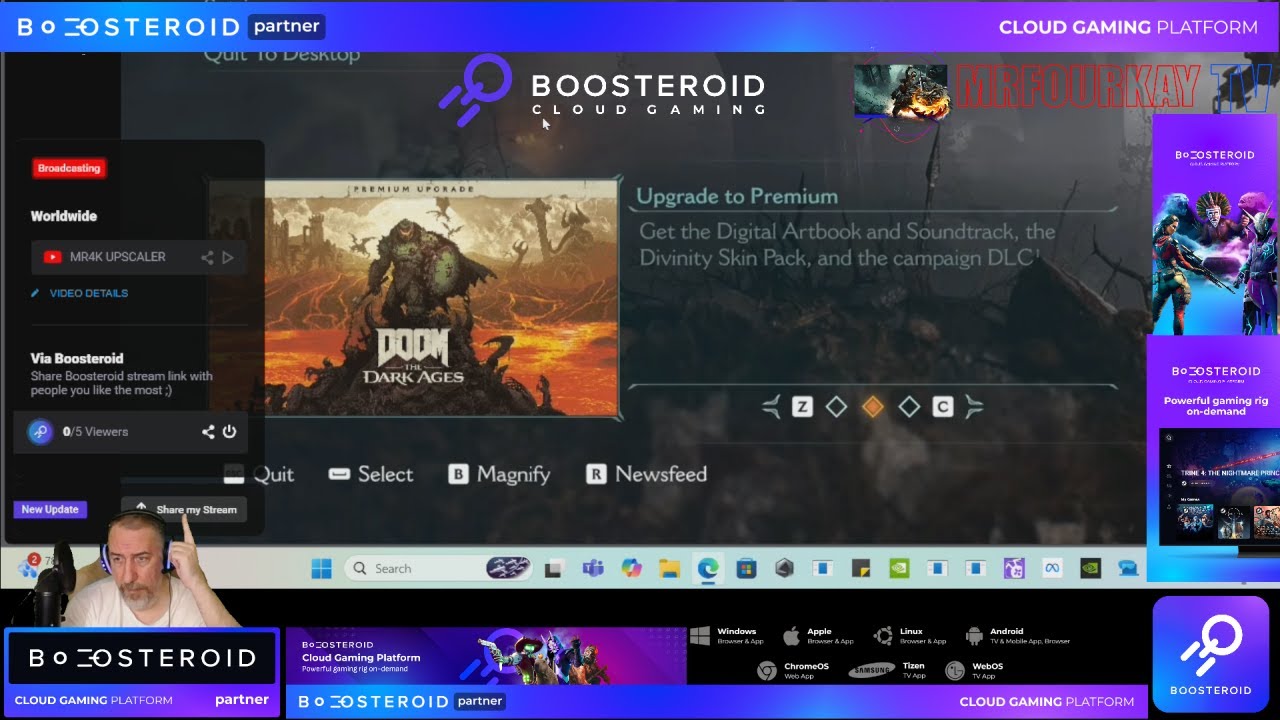Screen dimensions: 1280x720
Task: Click the power icon in the Viewers row
Action: (229, 432)
